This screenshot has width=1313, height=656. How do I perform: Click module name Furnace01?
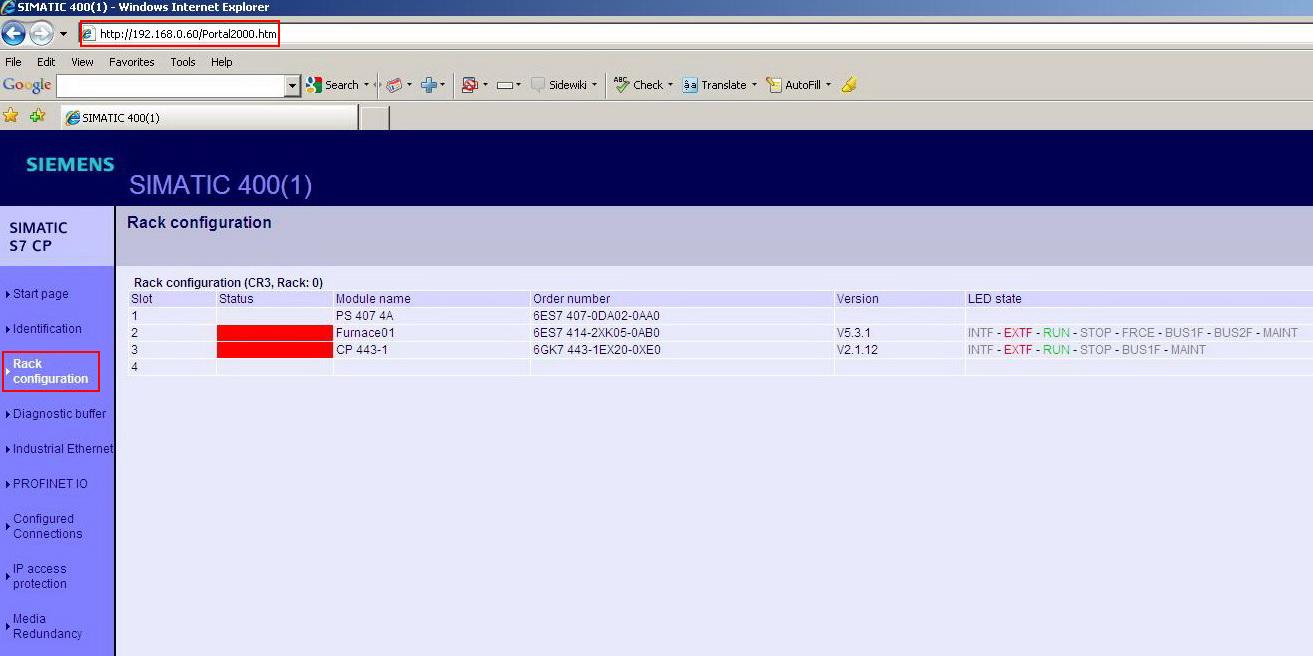pyautogui.click(x=366, y=333)
